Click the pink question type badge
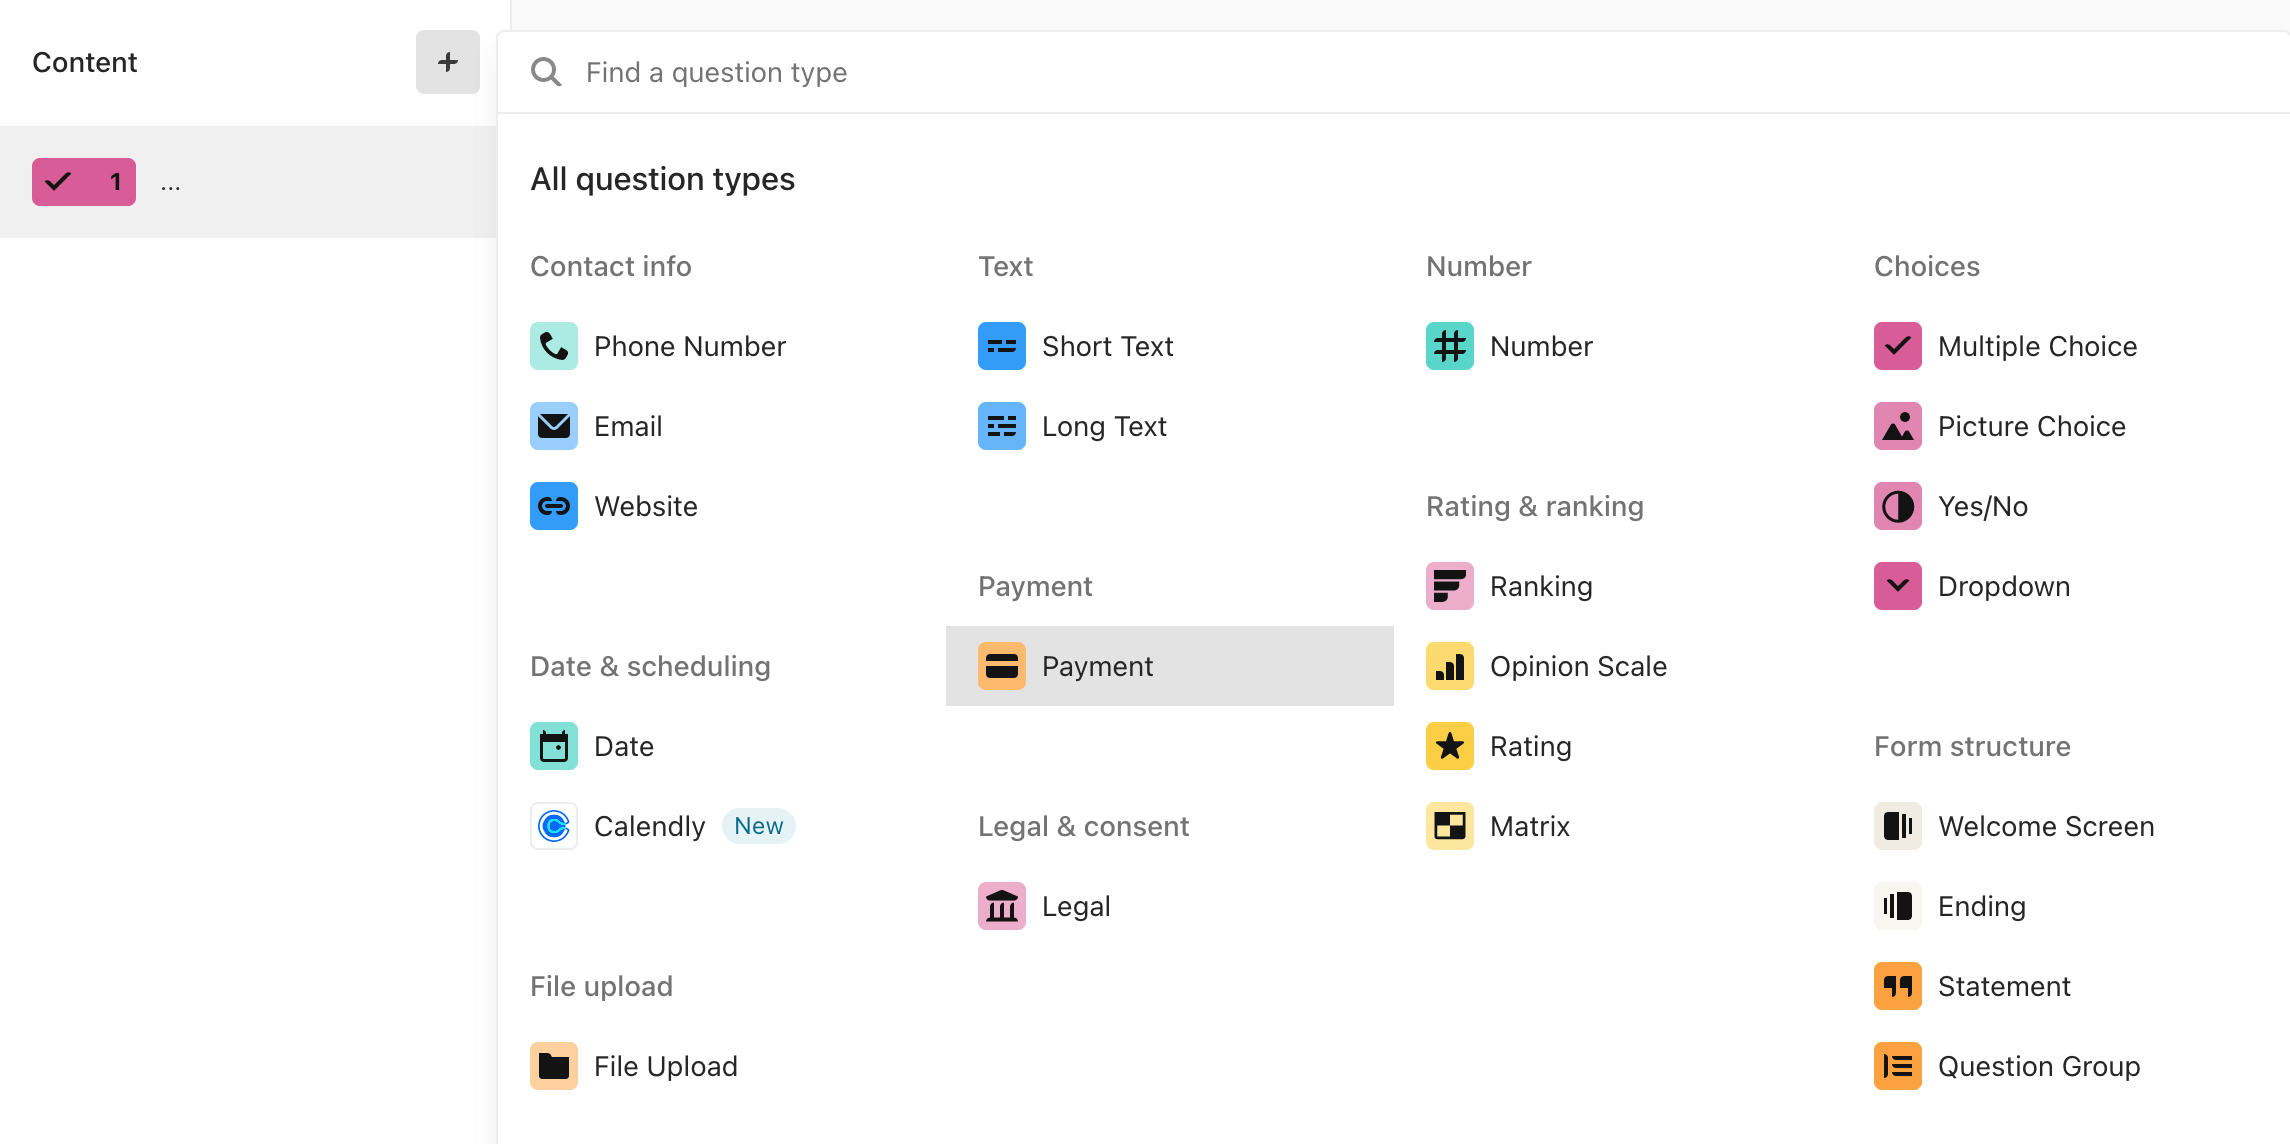Viewport: 2290px width, 1144px height. pyautogui.click(x=84, y=182)
